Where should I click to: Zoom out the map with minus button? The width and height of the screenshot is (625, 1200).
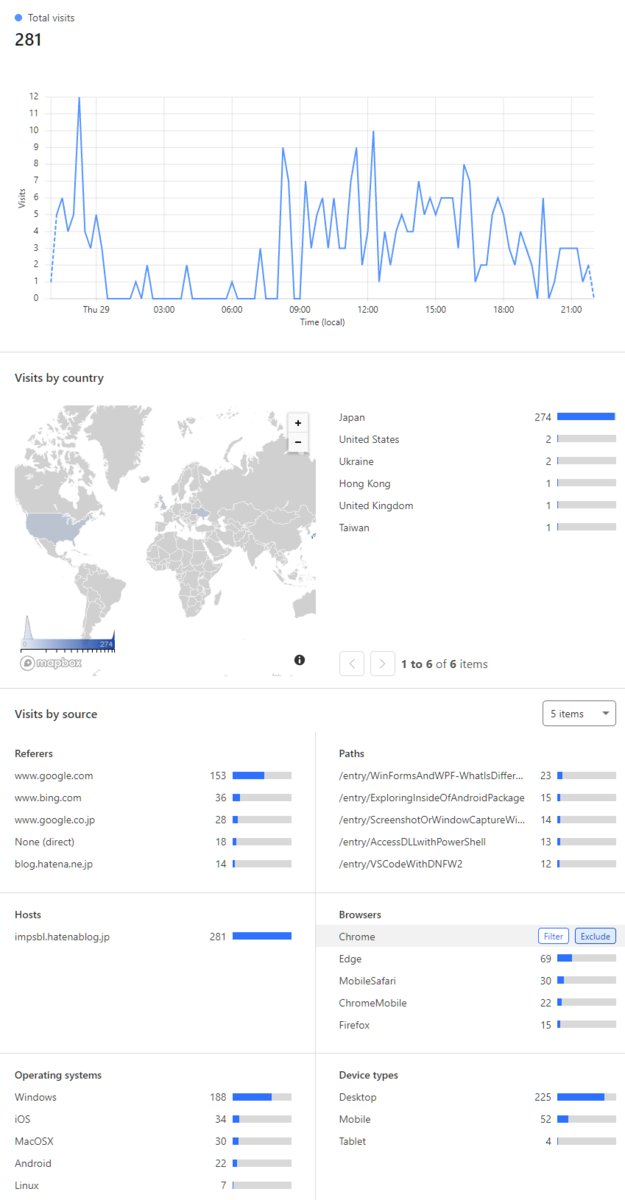click(298, 441)
